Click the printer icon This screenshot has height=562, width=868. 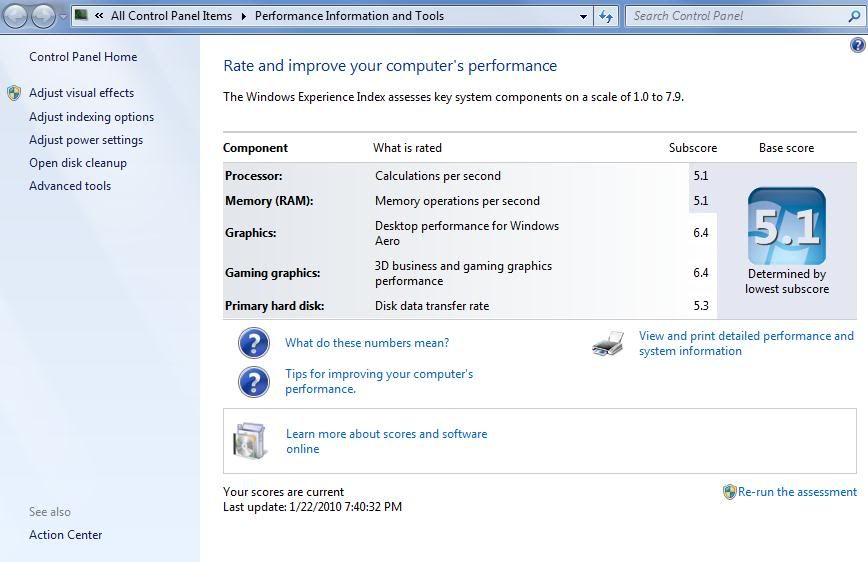click(608, 343)
